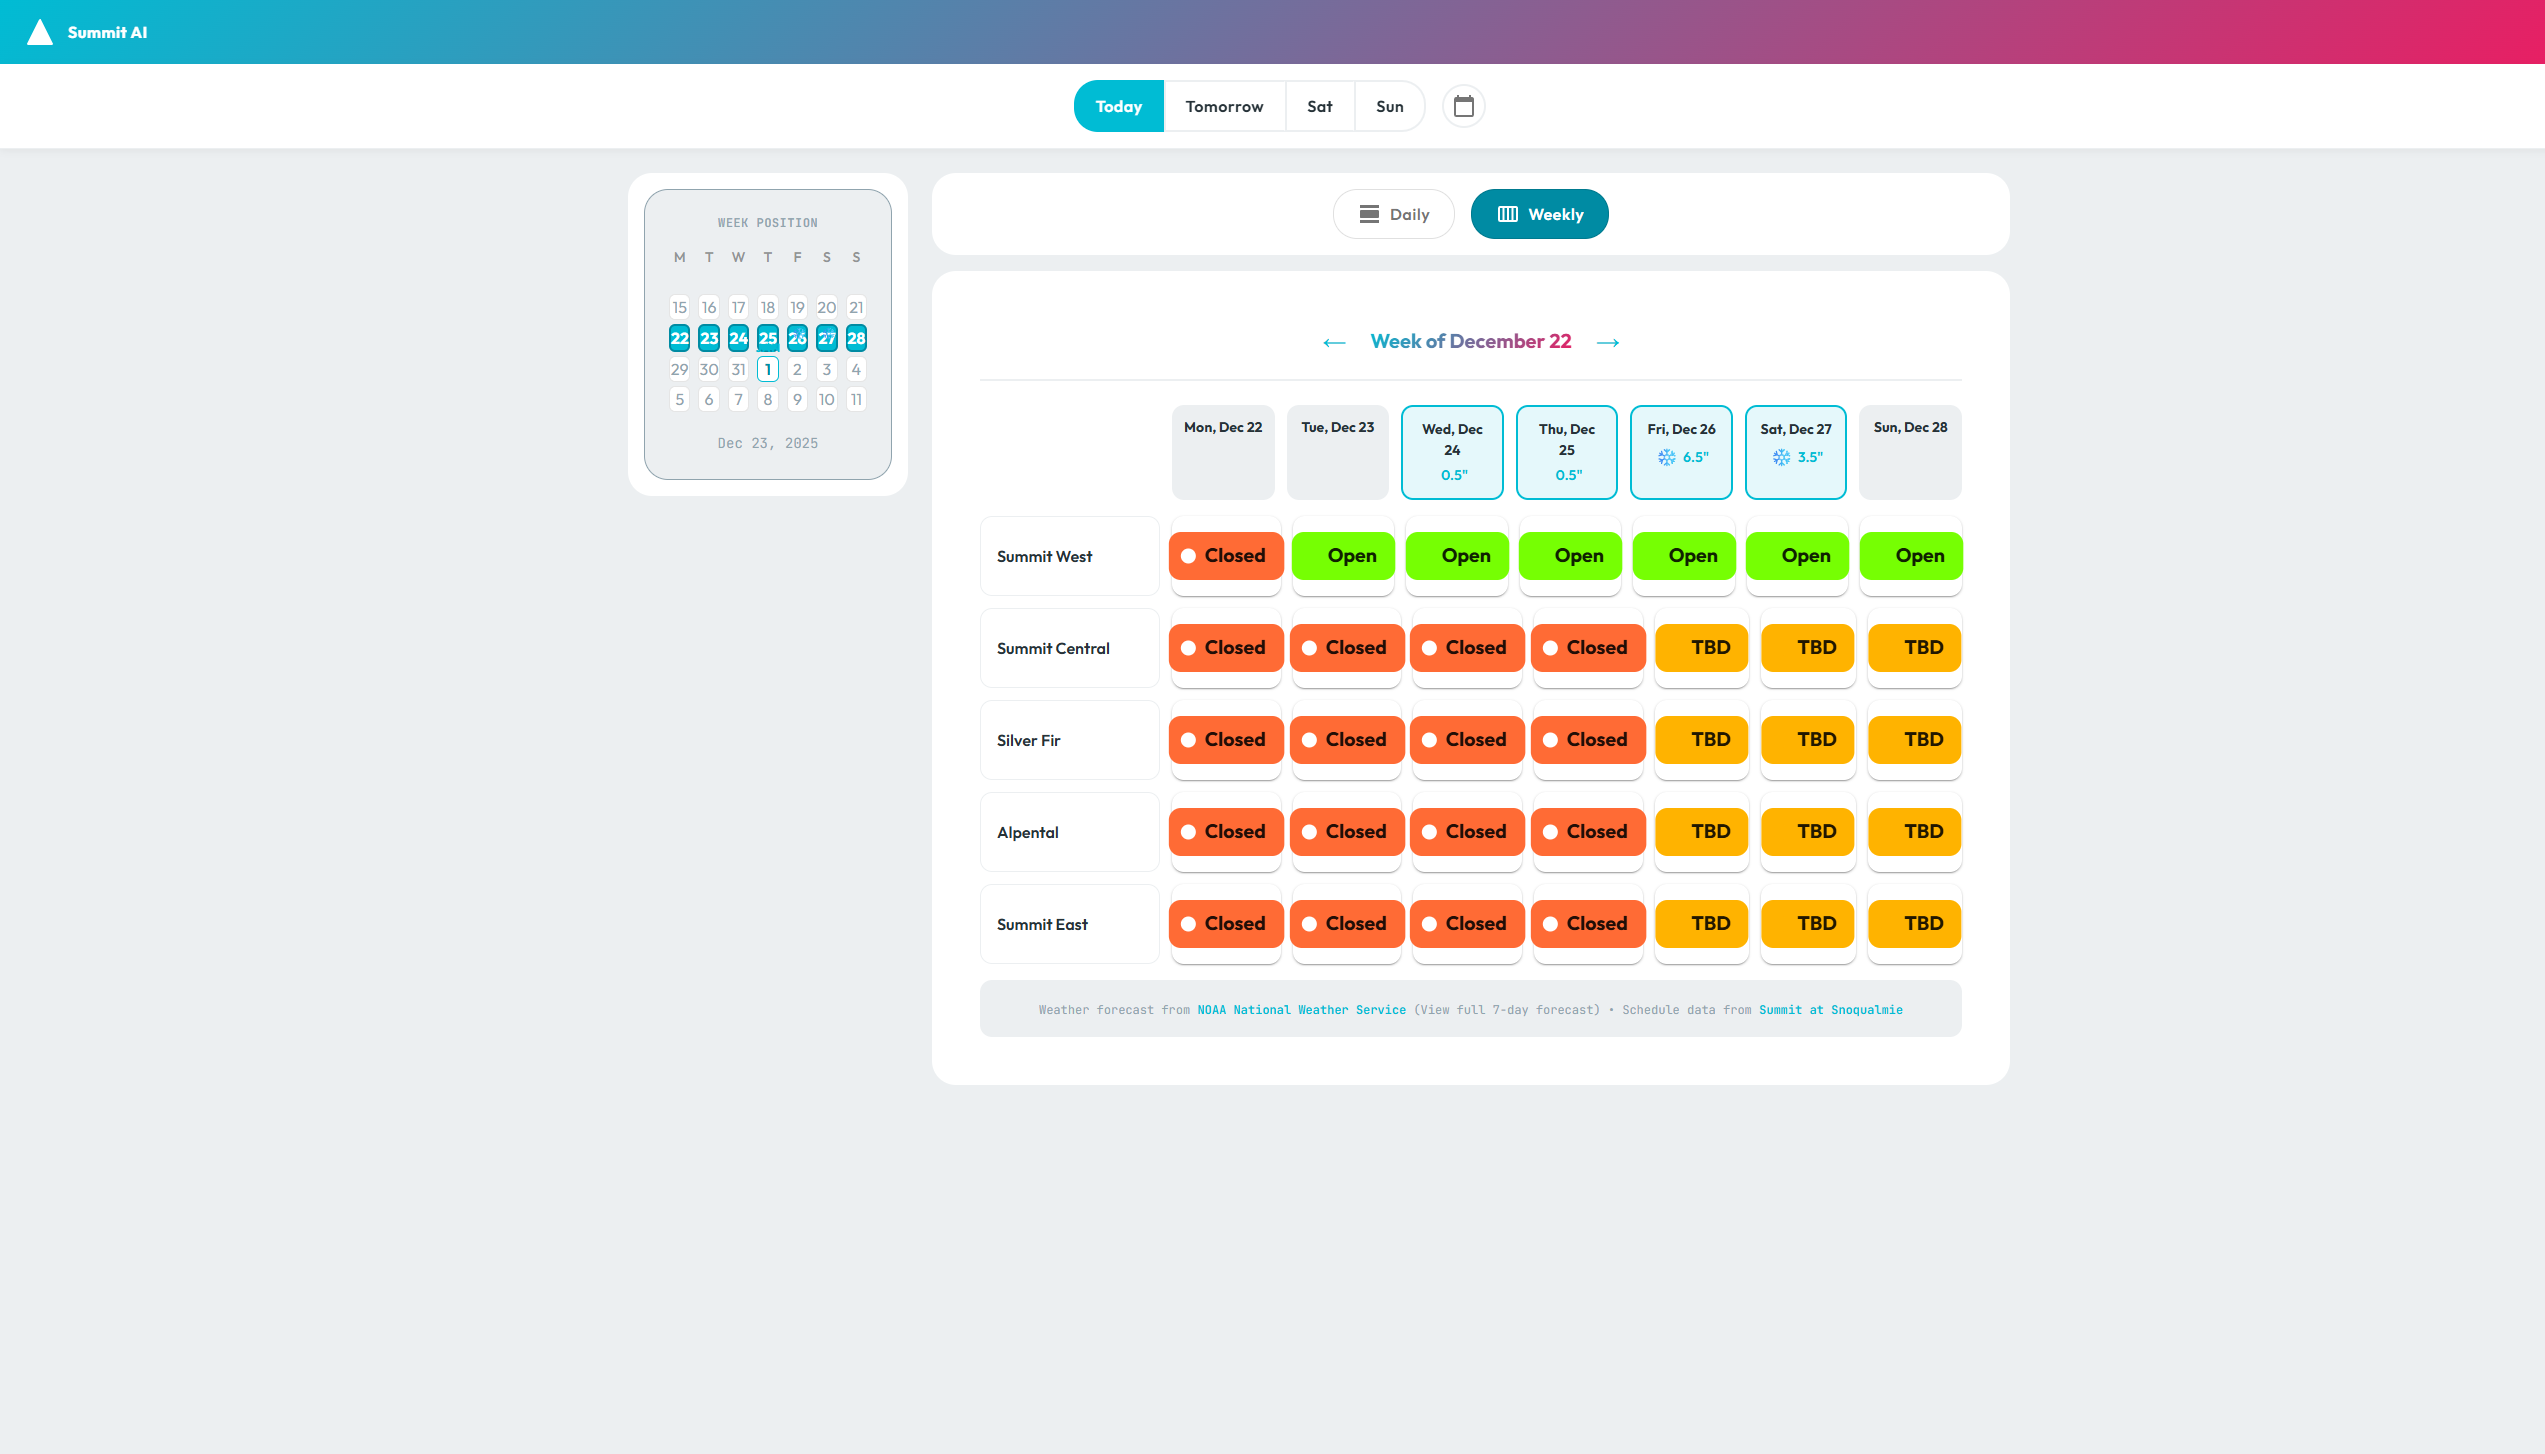Click the snowflake icon on Sat, Dec 27

(1781, 457)
